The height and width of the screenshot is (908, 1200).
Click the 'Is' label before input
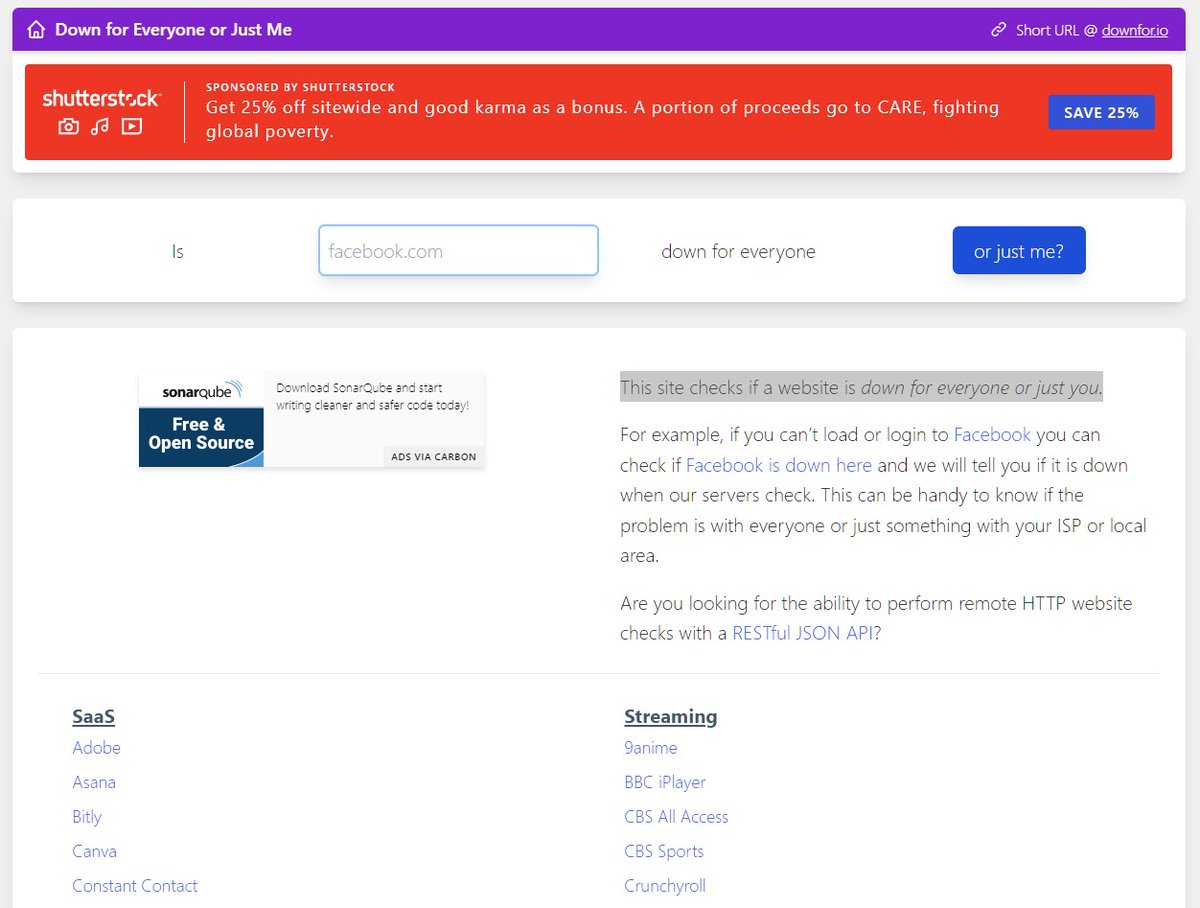[x=178, y=252]
